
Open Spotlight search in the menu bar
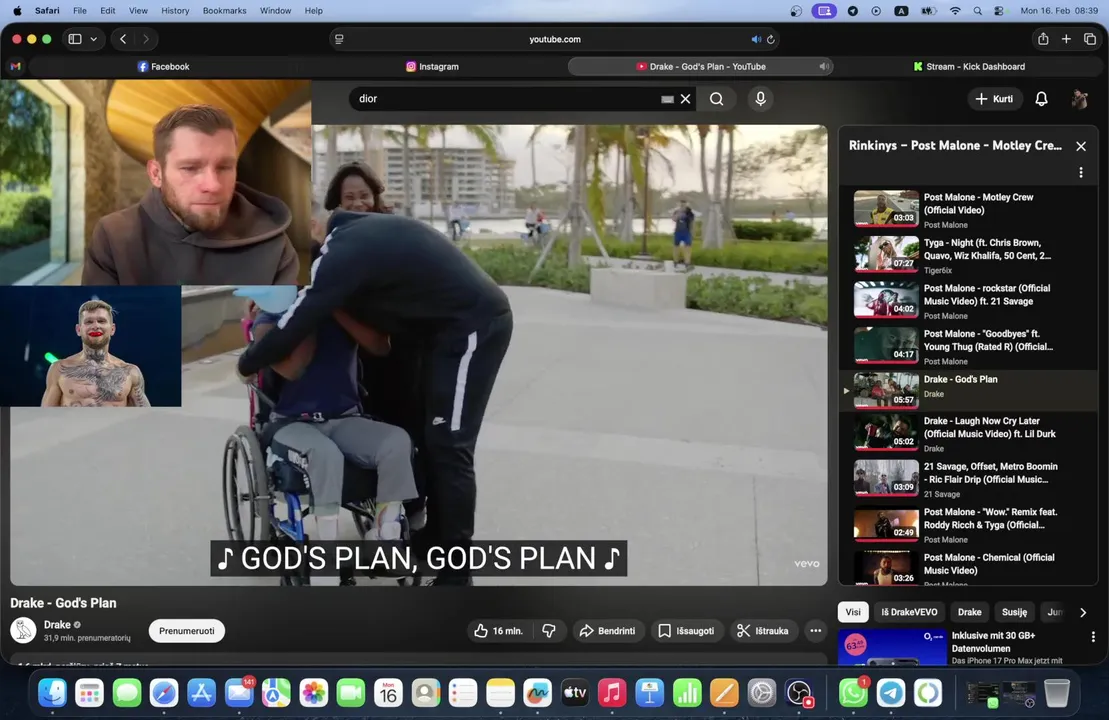(977, 11)
